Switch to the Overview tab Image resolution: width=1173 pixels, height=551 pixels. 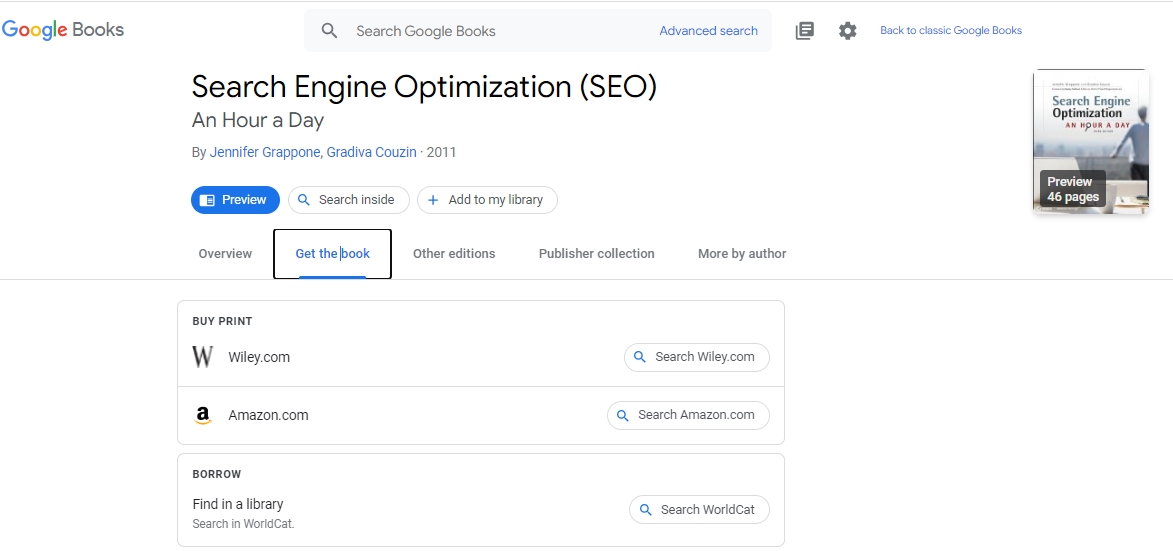tap(225, 254)
